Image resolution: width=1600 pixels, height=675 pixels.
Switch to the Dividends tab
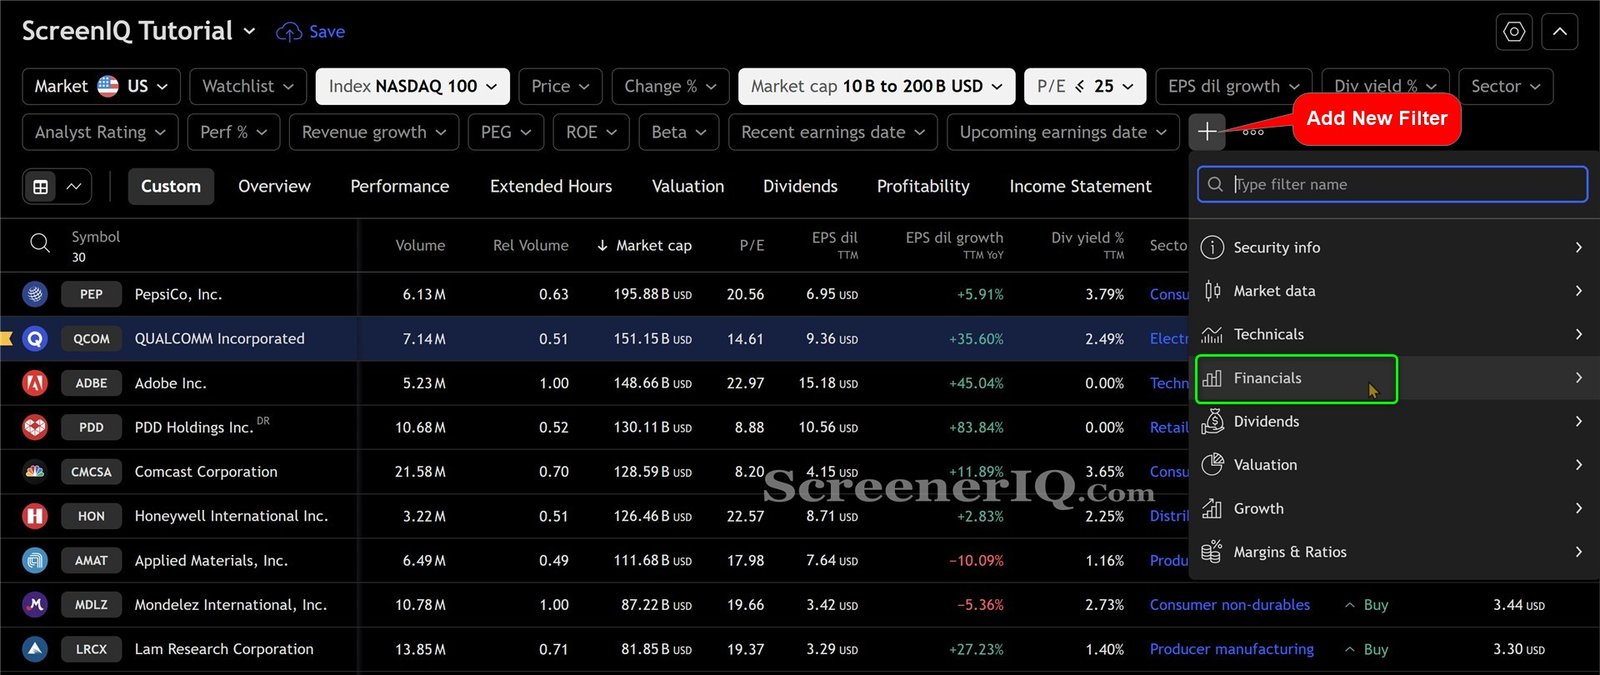pyautogui.click(x=800, y=186)
